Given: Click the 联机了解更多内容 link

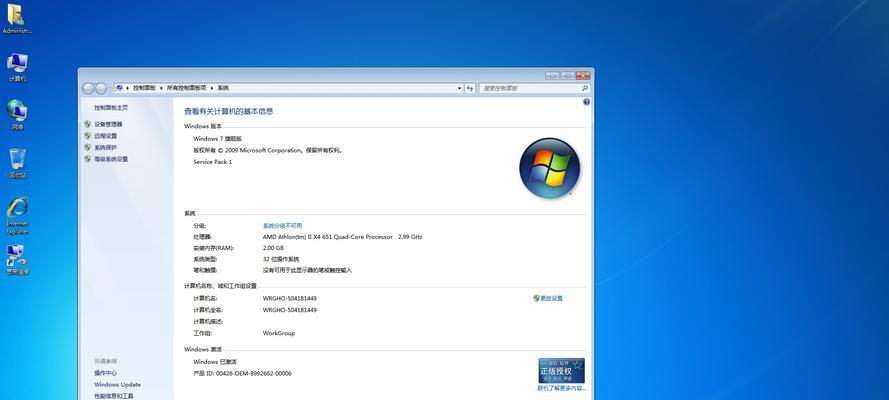Looking at the screenshot, I should (x=561, y=389).
